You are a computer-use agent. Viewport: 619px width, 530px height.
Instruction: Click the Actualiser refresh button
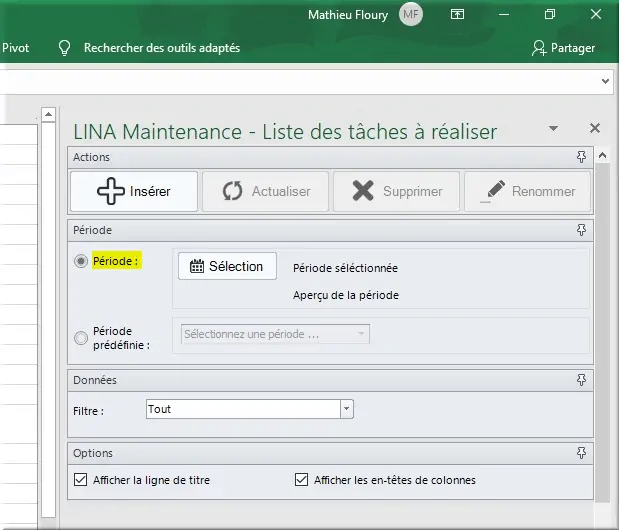pyautogui.click(x=264, y=191)
